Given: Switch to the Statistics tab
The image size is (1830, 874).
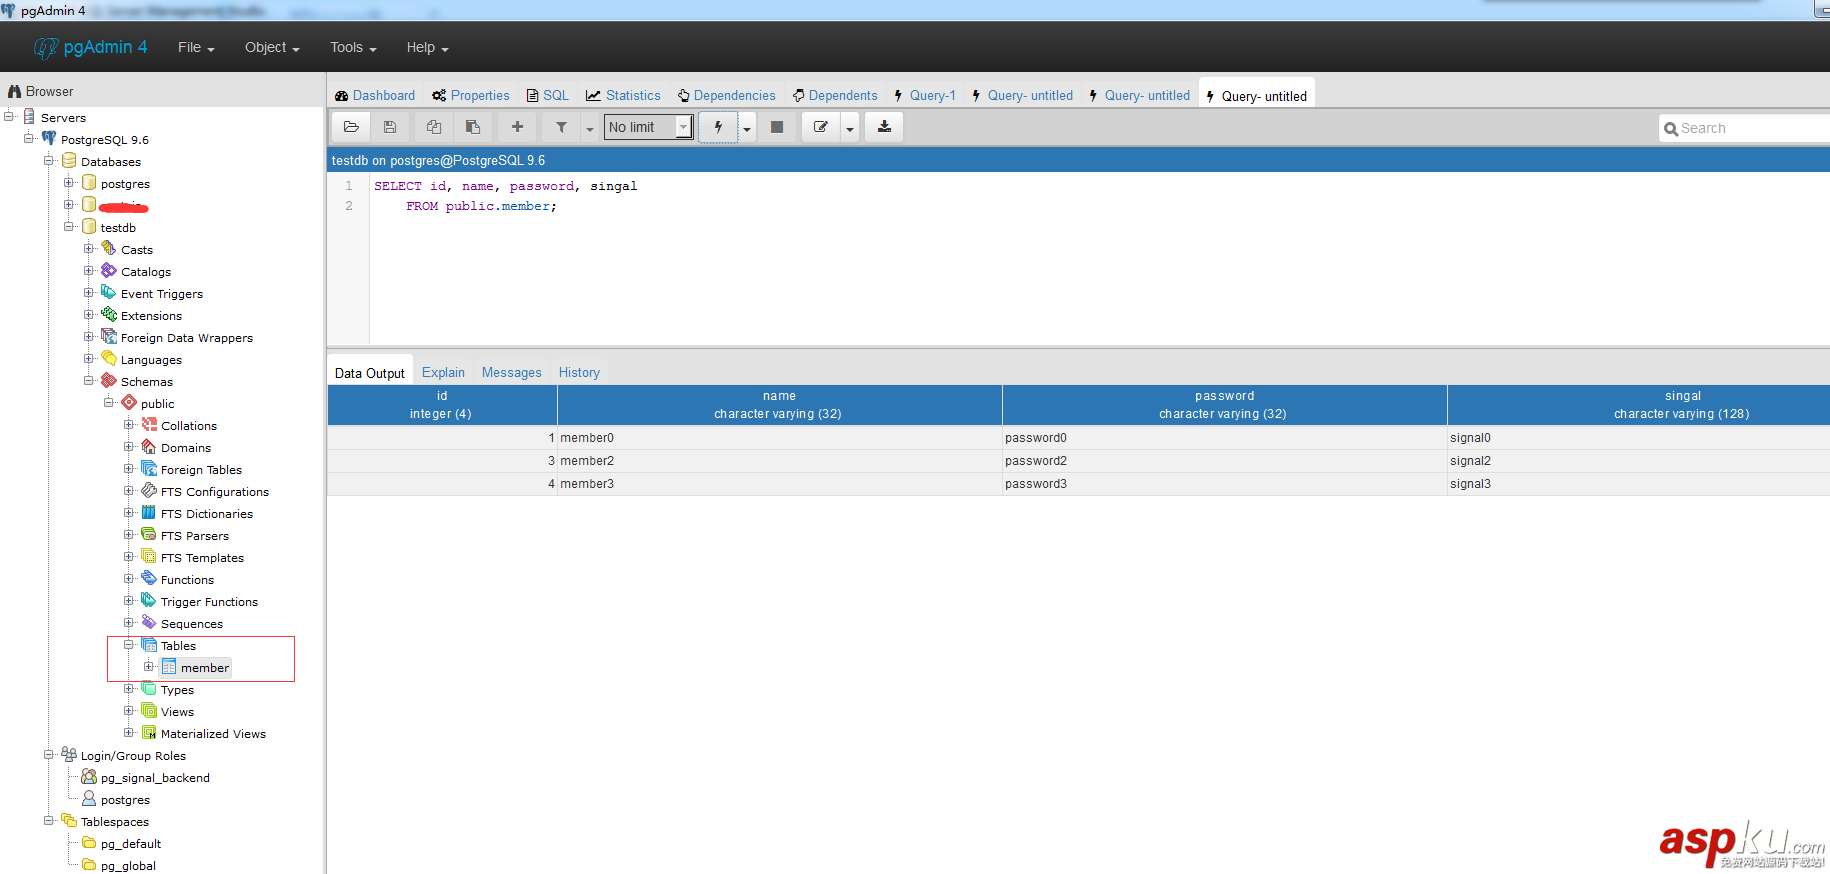Looking at the screenshot, I should 623,95.
